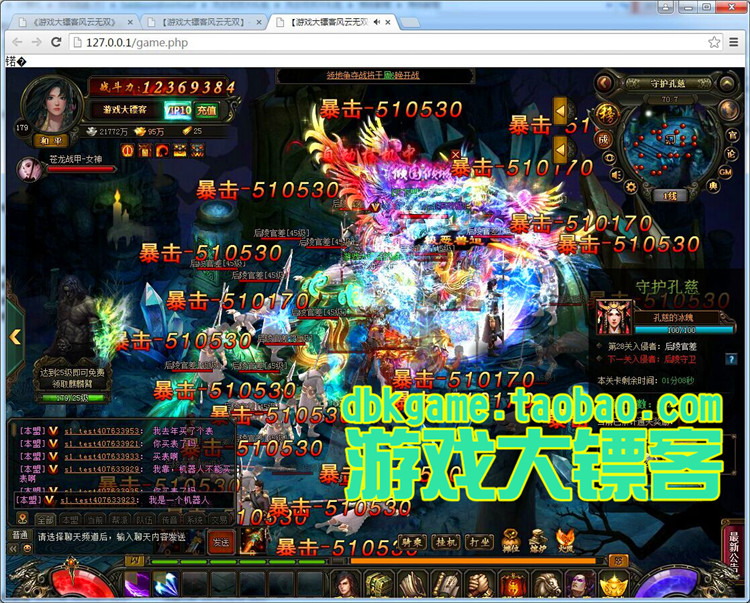The height and width of the screenshot is (603, 750).
Task: Select the 队伍 chat tab
Action: [x=145, y=519]
